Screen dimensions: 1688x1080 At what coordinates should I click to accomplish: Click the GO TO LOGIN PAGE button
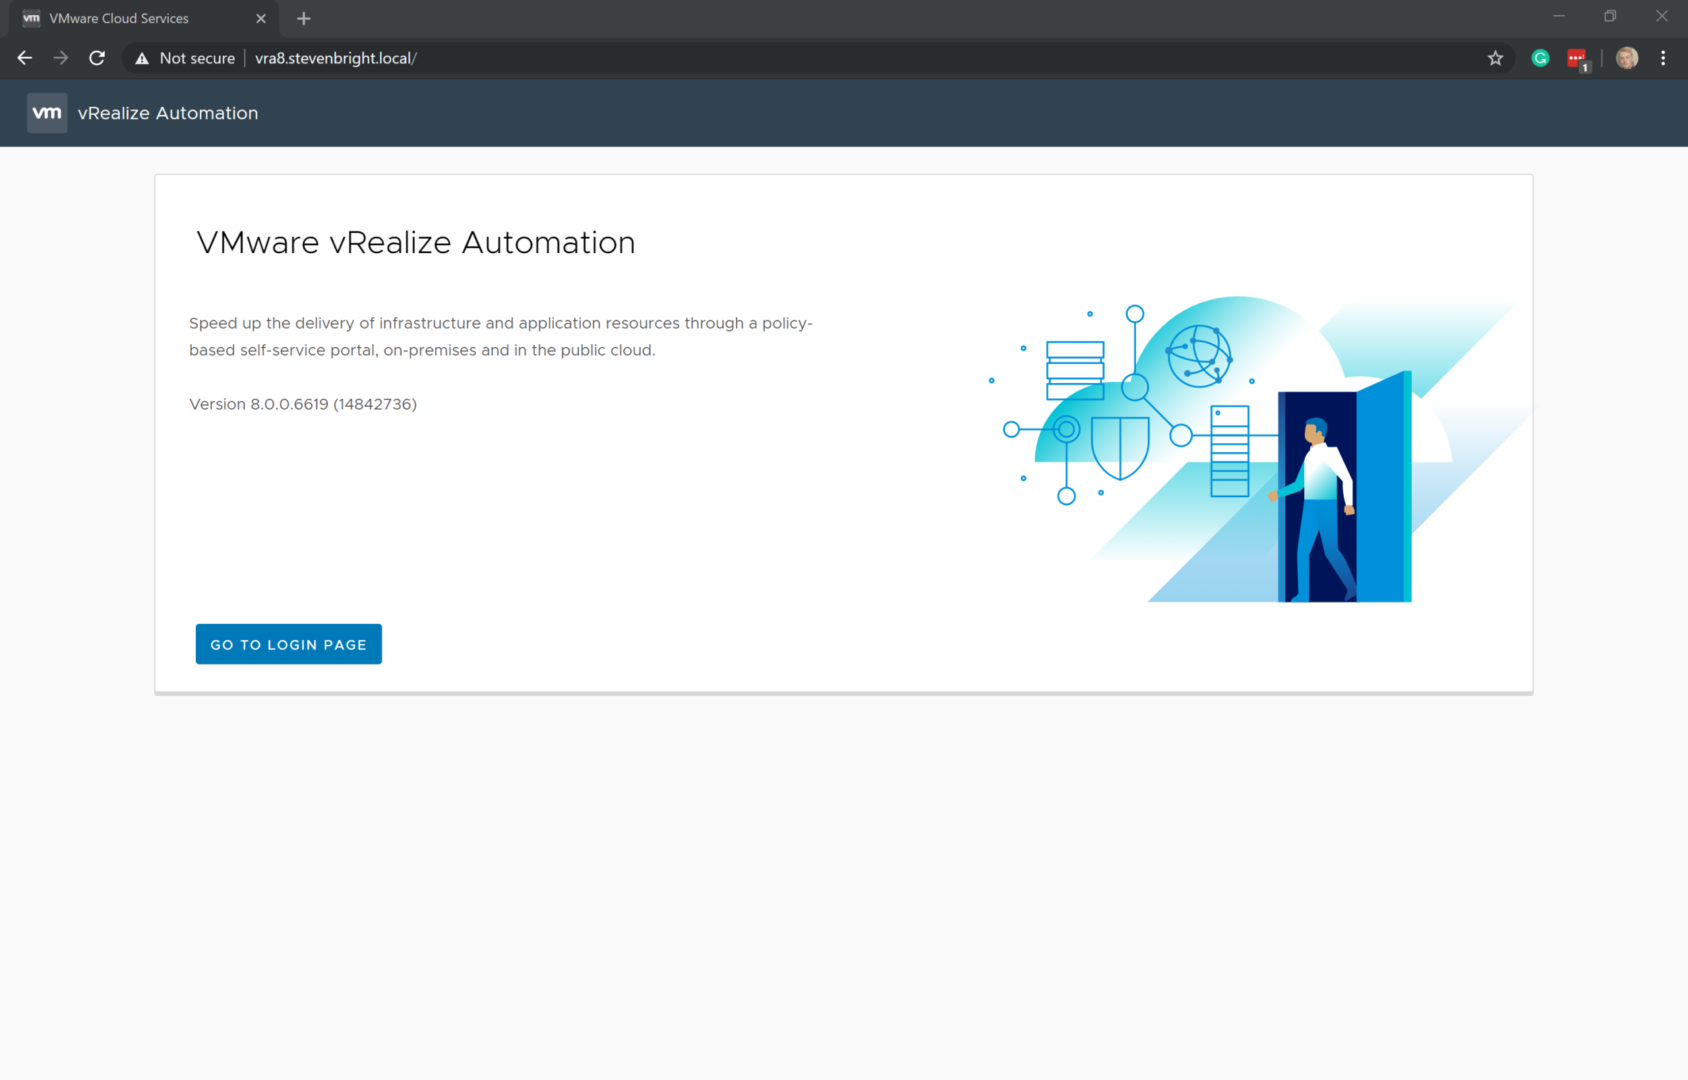coord(288,644)
